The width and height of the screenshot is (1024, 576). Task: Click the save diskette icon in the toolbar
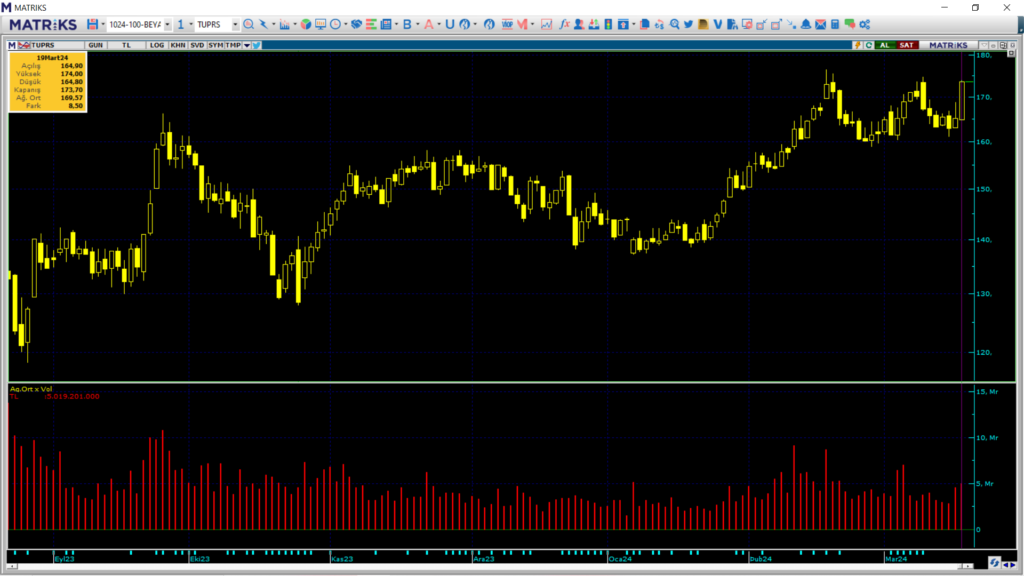coord(92,24)
